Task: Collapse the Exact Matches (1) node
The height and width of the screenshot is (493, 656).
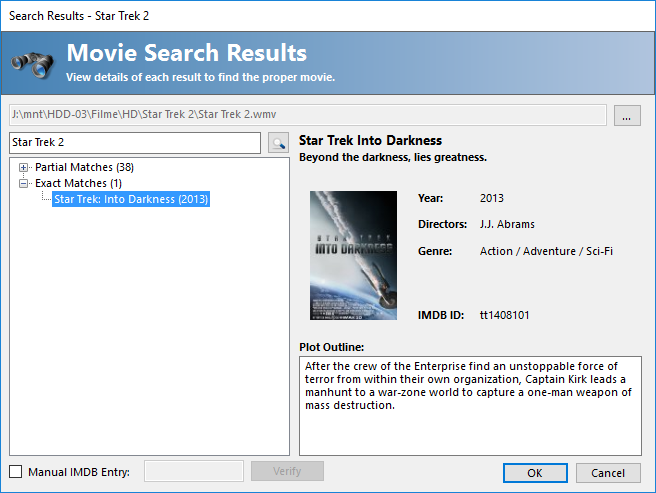Action: coord(23,183)
